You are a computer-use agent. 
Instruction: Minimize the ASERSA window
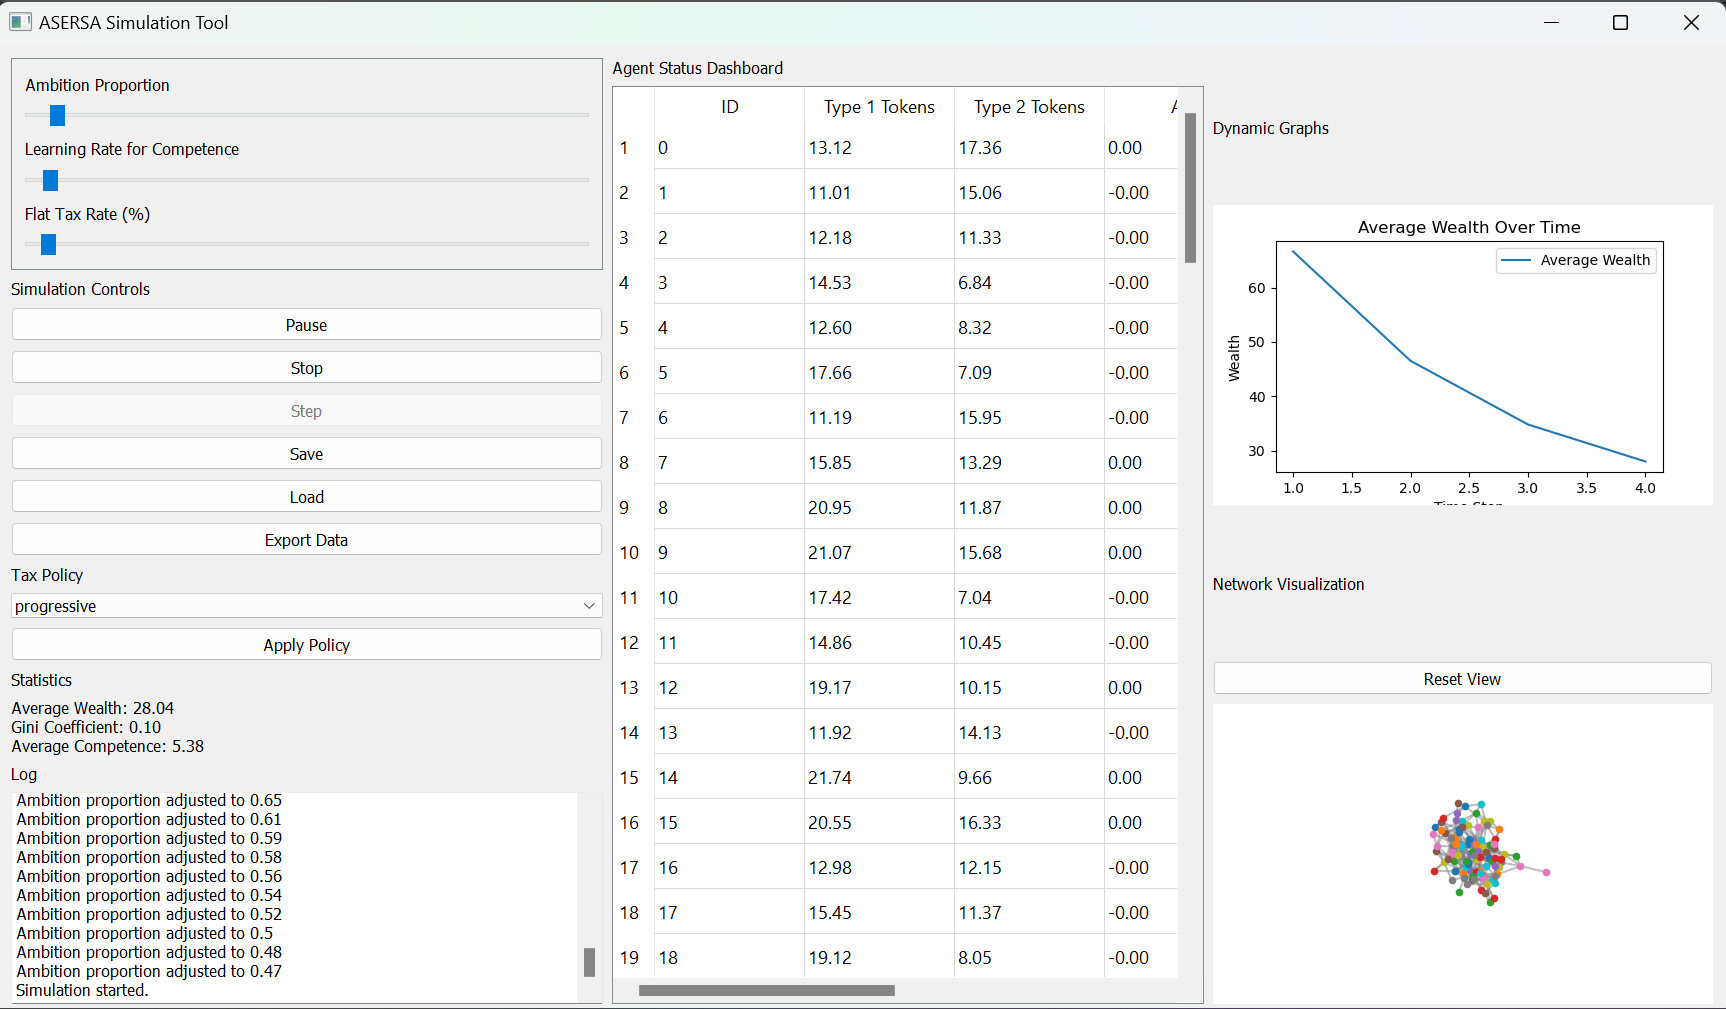click(1552, 22)
